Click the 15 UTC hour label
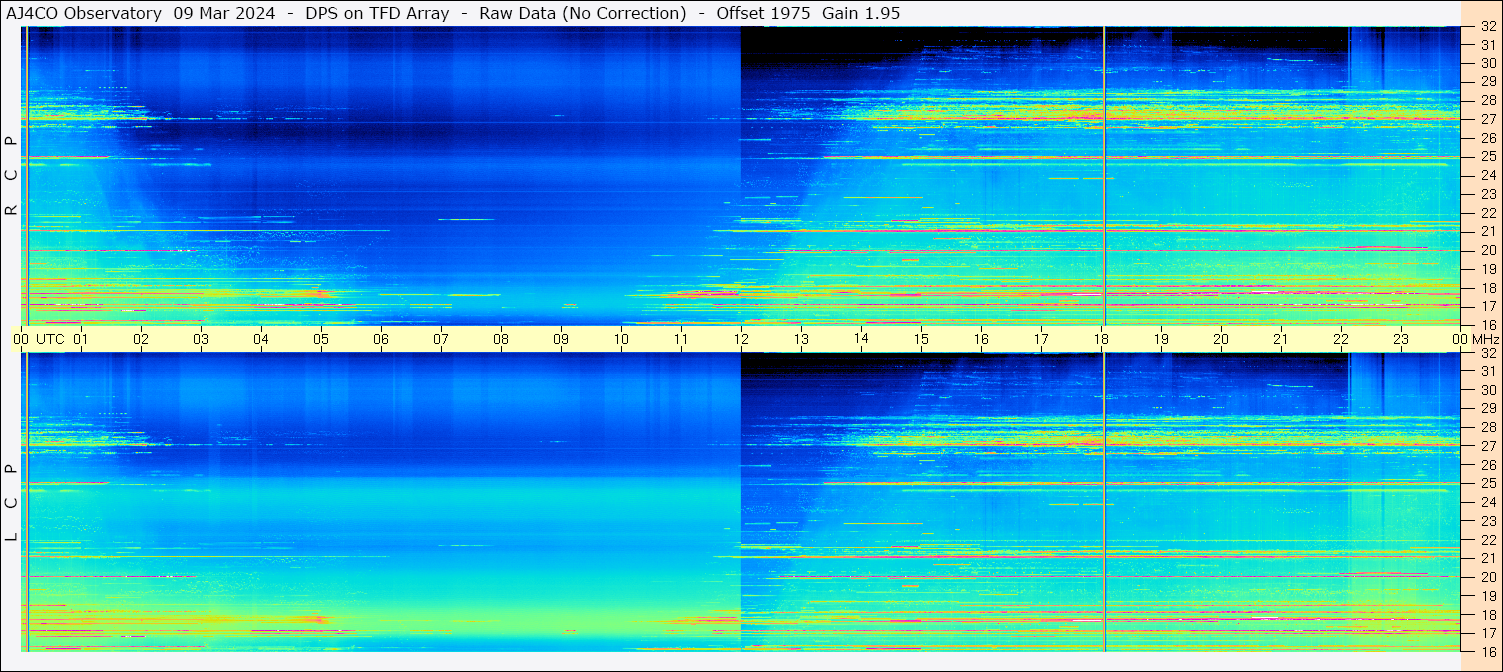Viewport: 1503px width, 672px height. [x=921, y=339]
